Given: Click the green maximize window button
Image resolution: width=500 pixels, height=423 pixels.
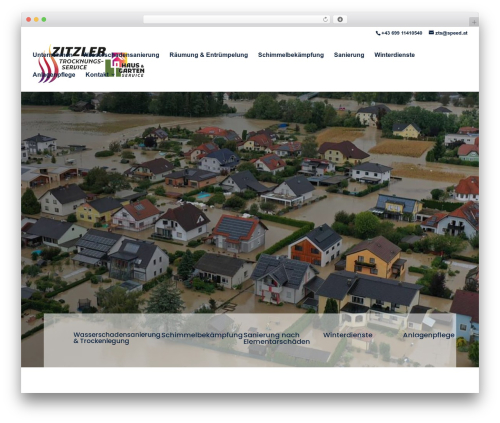Looking at the screenshot, I should 44,20.
